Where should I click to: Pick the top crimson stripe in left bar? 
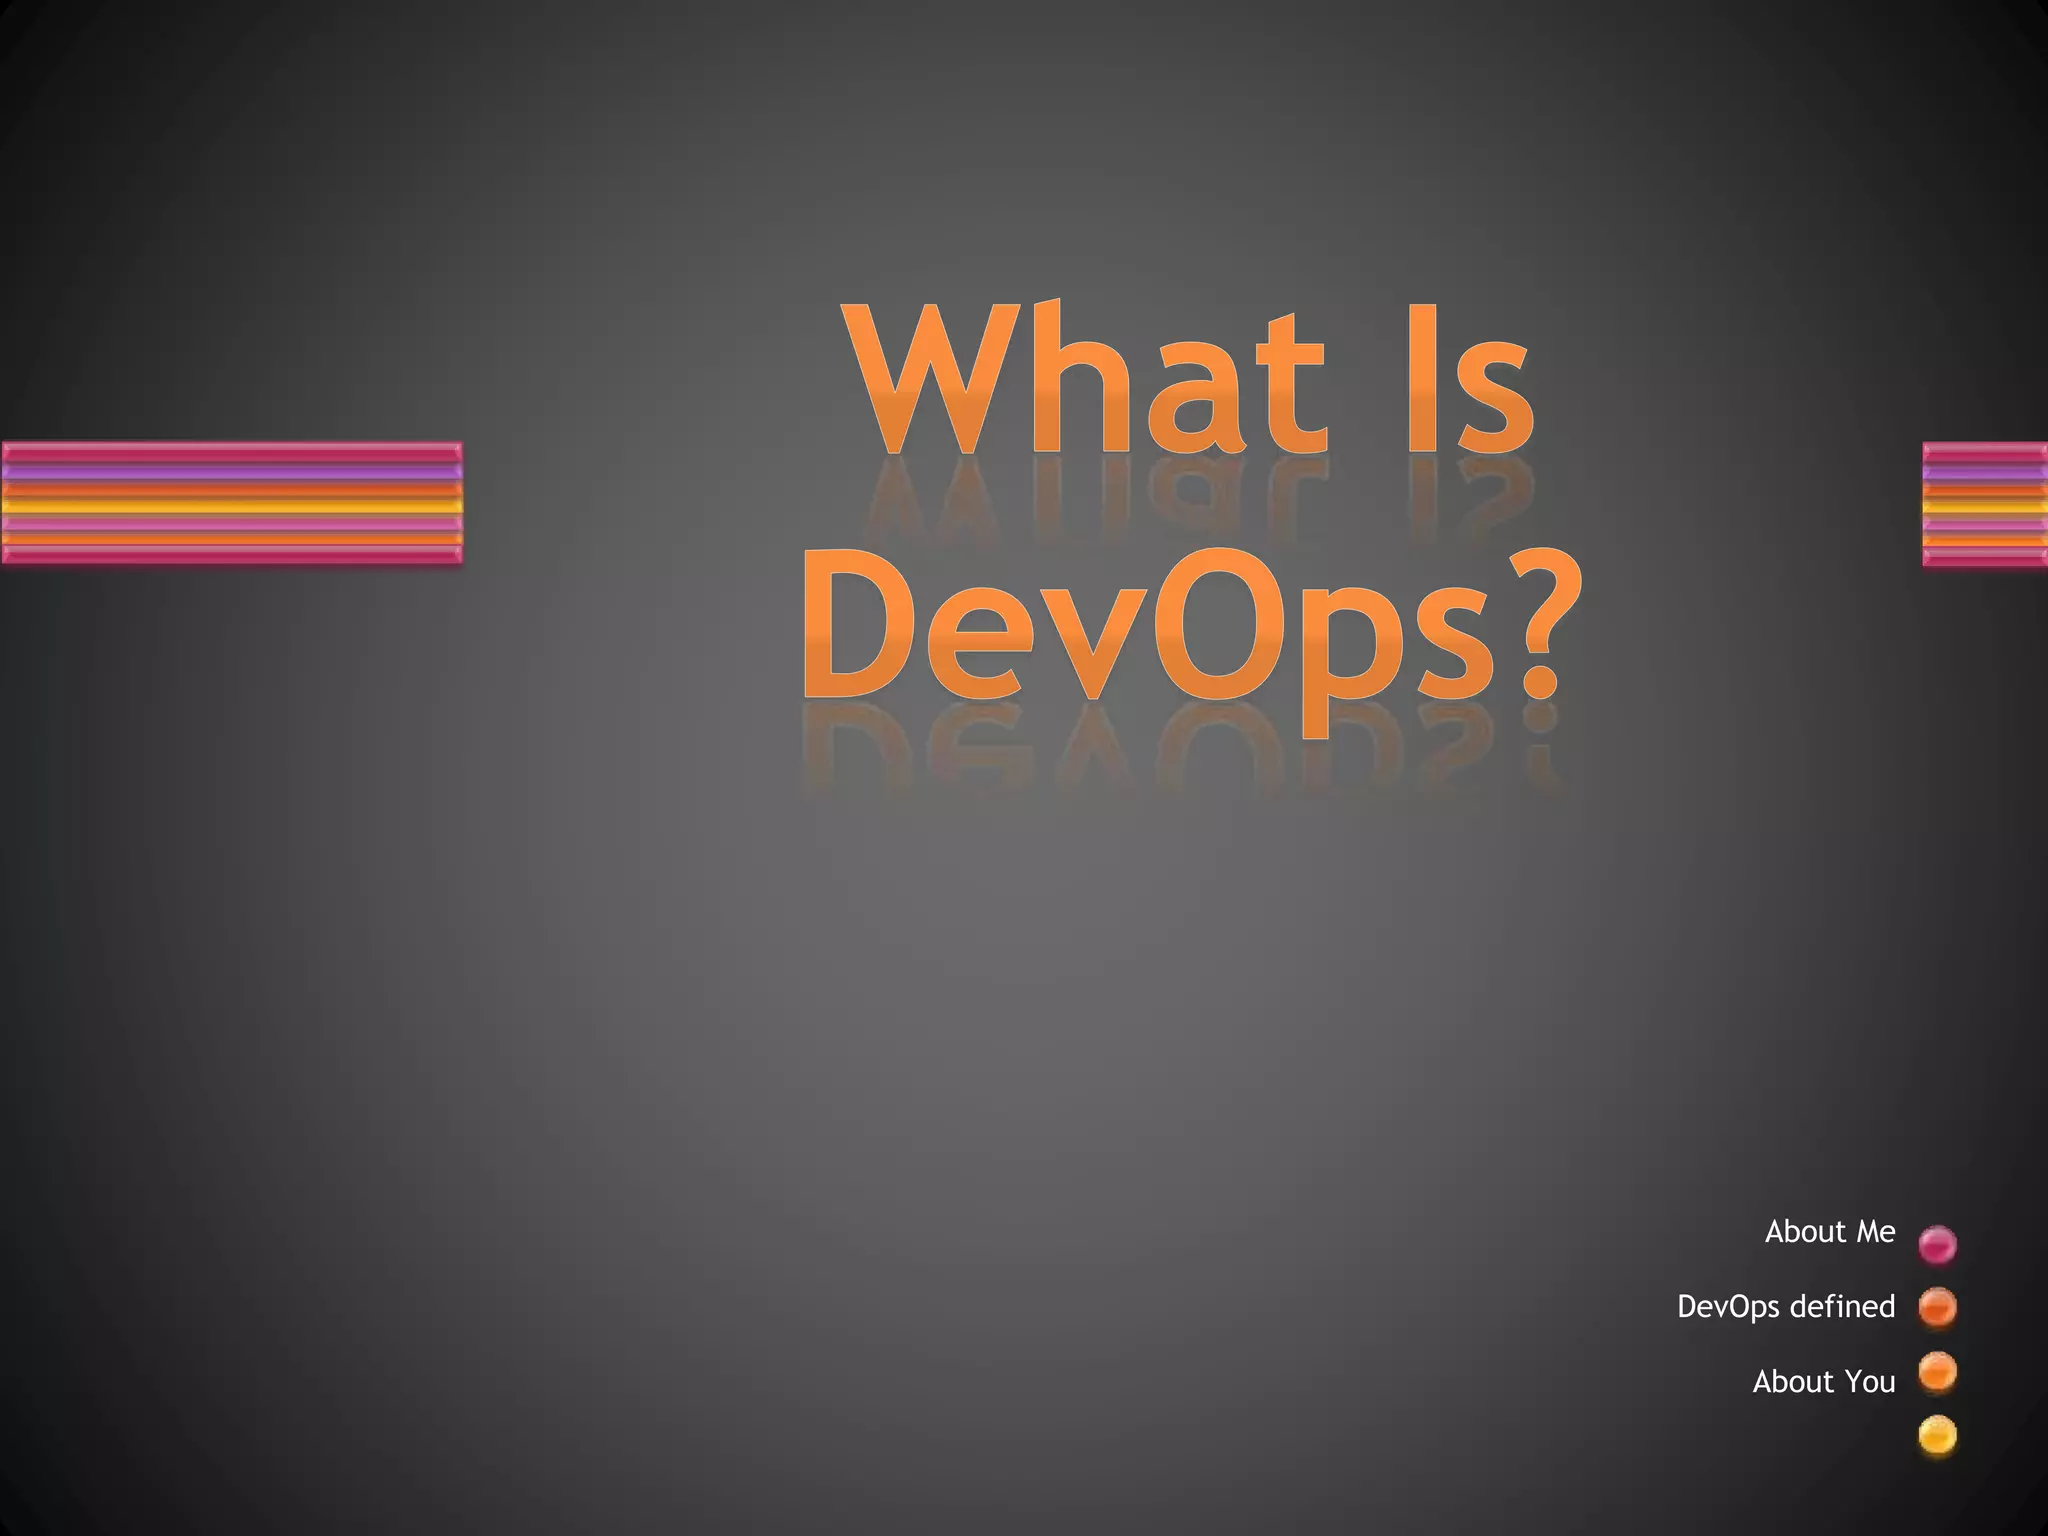232,454
